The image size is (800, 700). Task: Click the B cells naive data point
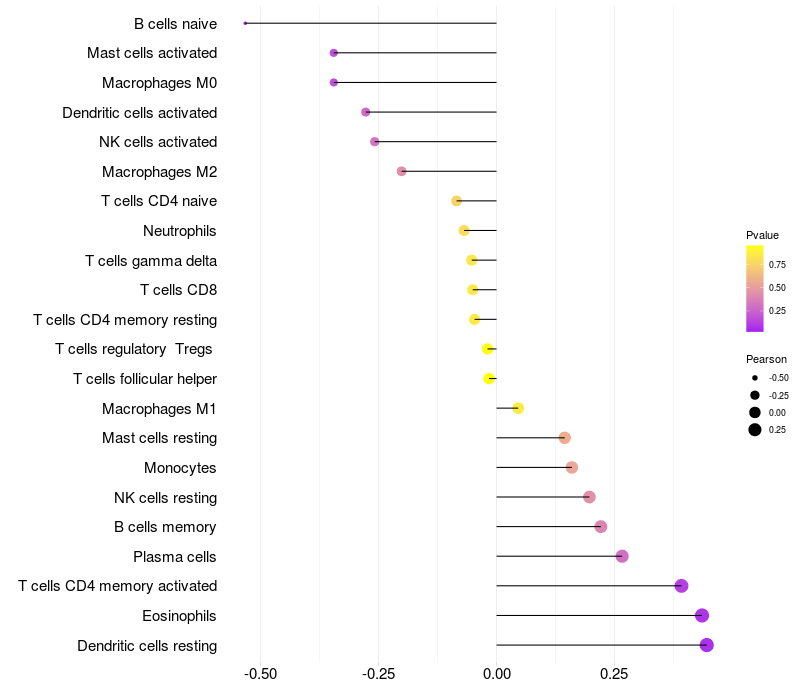tap(245, 23)
